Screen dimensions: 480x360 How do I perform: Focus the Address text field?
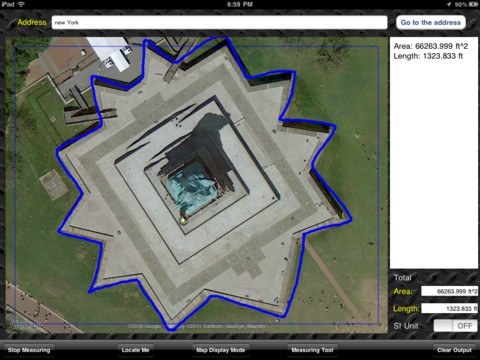pyautogui.click(x=219, y=23)
